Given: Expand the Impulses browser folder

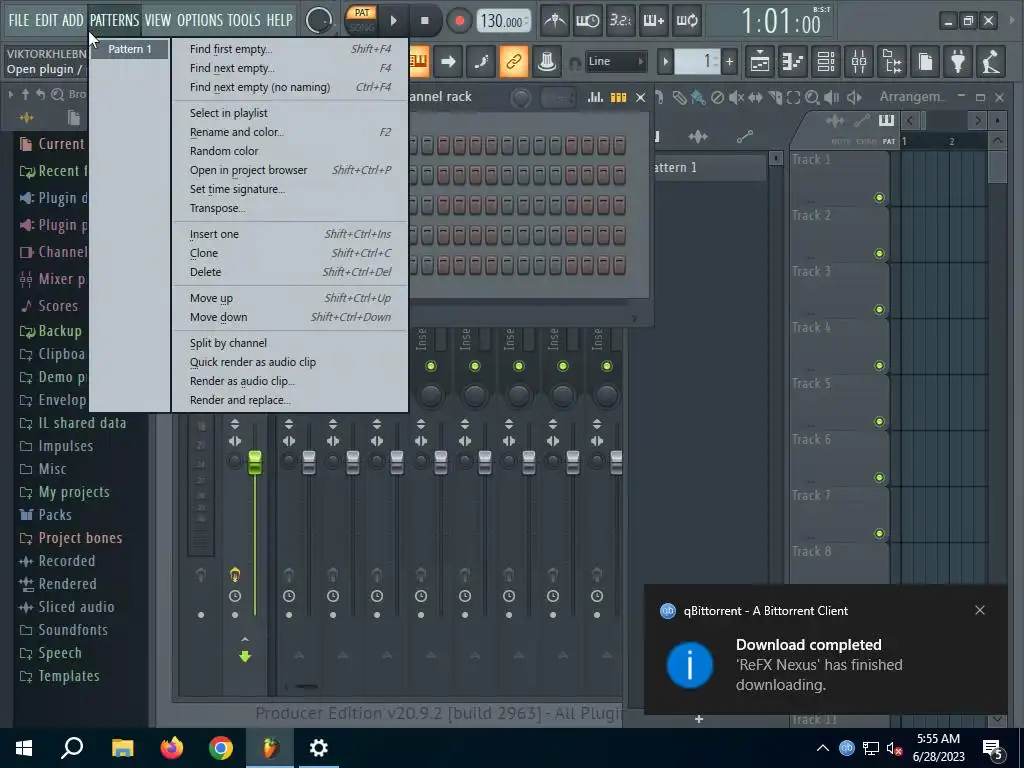Looking at the screenshot, I should (57, 446).
